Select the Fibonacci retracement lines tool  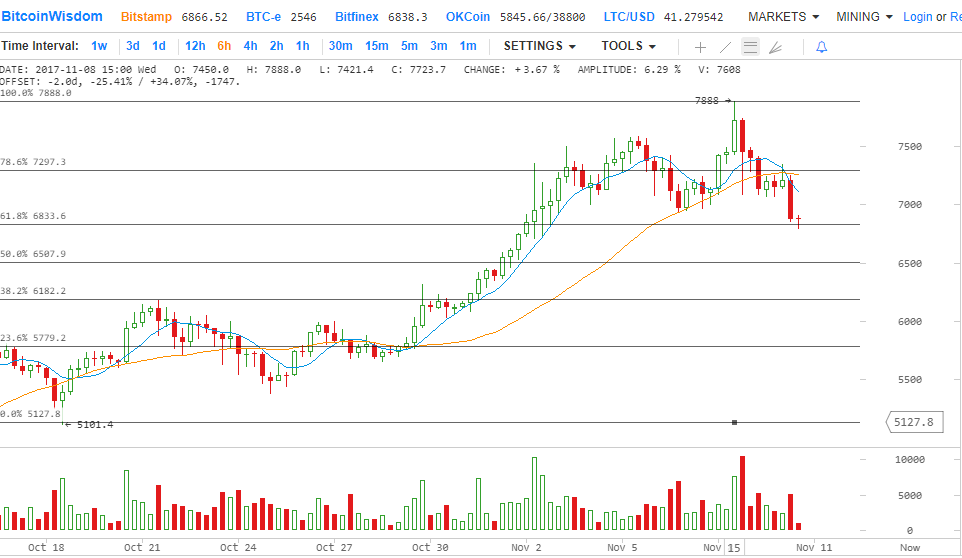click(x=750, y=47)
